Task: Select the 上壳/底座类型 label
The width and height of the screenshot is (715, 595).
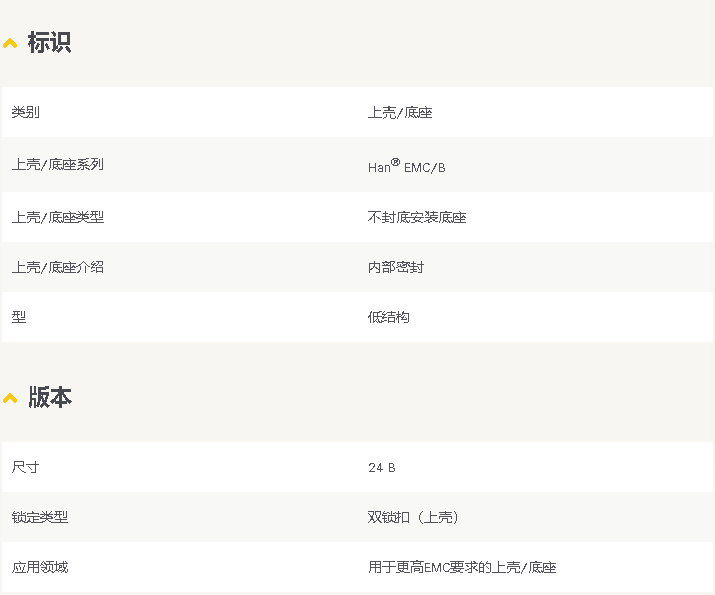Action: tap(58, 217)
